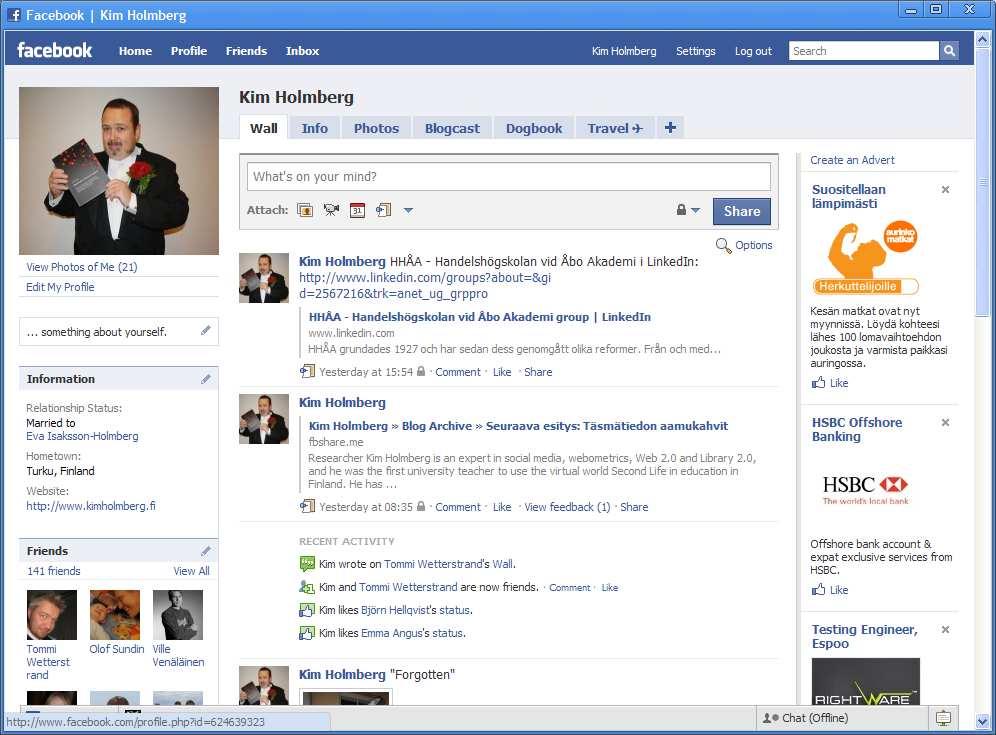The width and height of the screenshot is (996, 735).
Task: Click Create an Advert link
Action: (x=852, y=160)
